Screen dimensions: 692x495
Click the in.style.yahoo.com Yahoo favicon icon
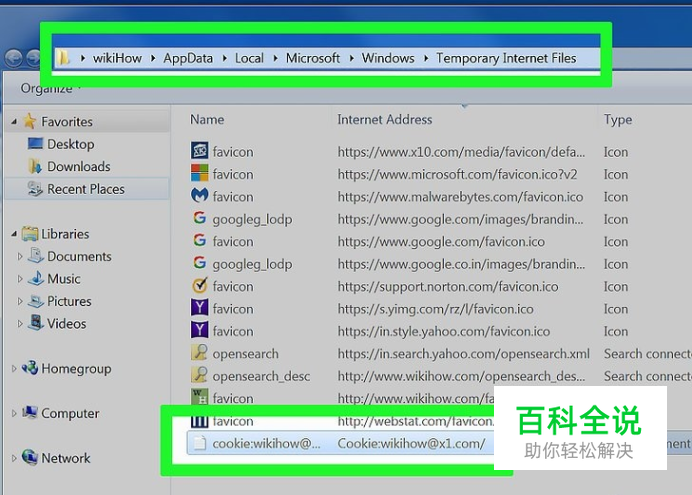click(199, 330)
